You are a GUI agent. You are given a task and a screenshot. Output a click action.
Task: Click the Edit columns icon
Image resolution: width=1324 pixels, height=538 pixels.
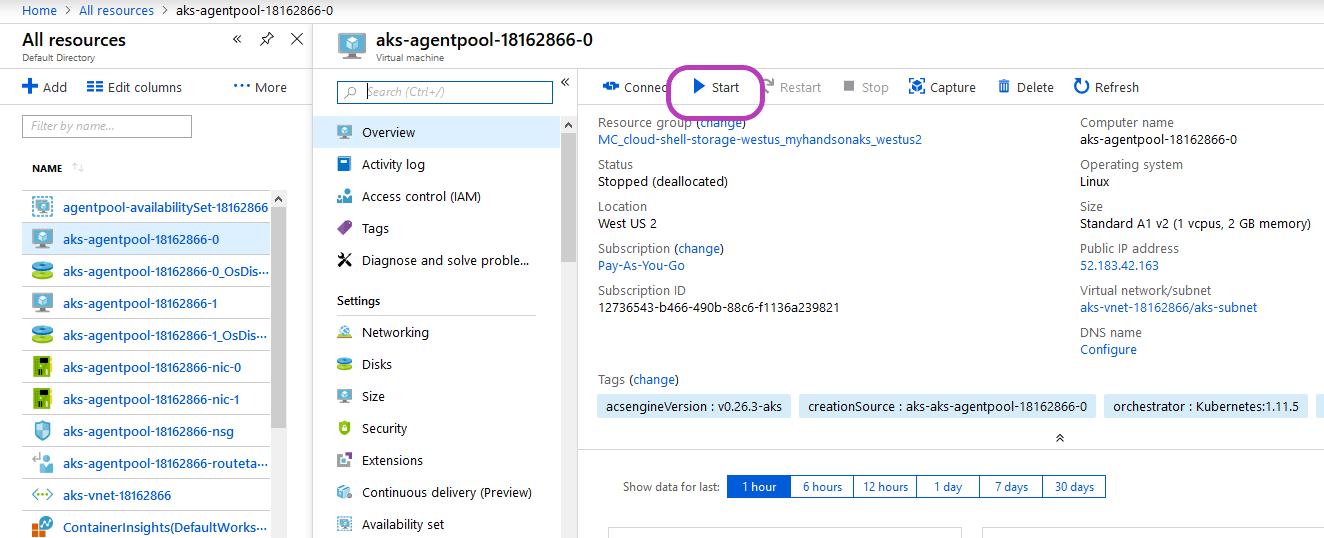(x=95, y=87)
